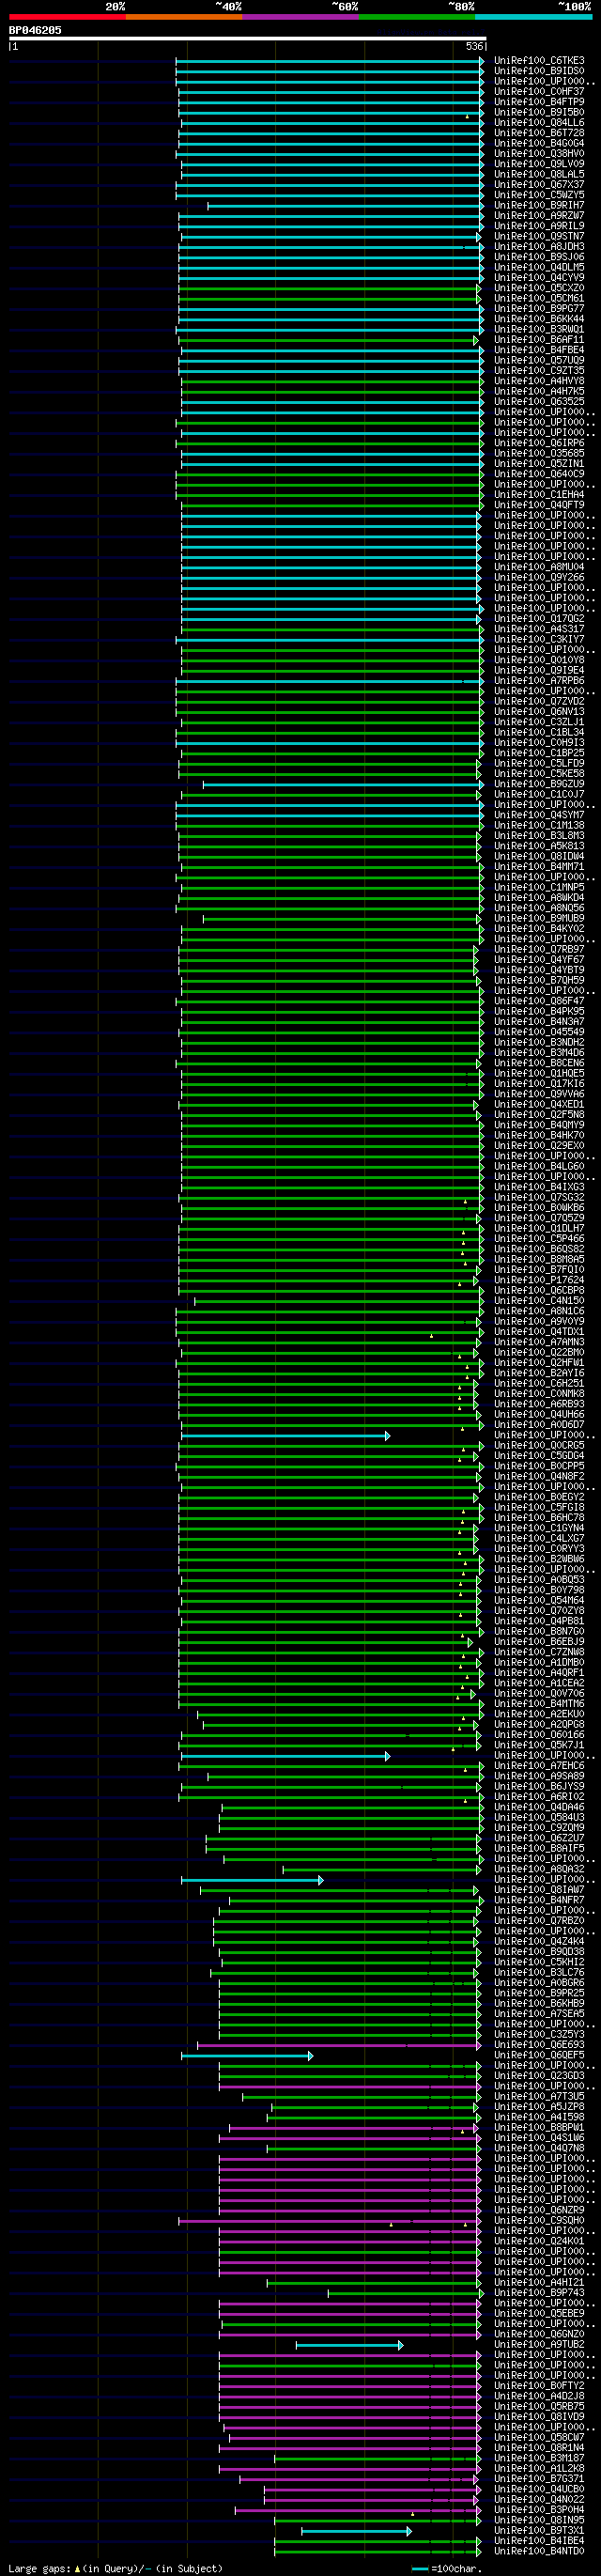Select hit label UniRef100_Q5CM61
The width and height of the screenshot is (601, 2576).
539,299
